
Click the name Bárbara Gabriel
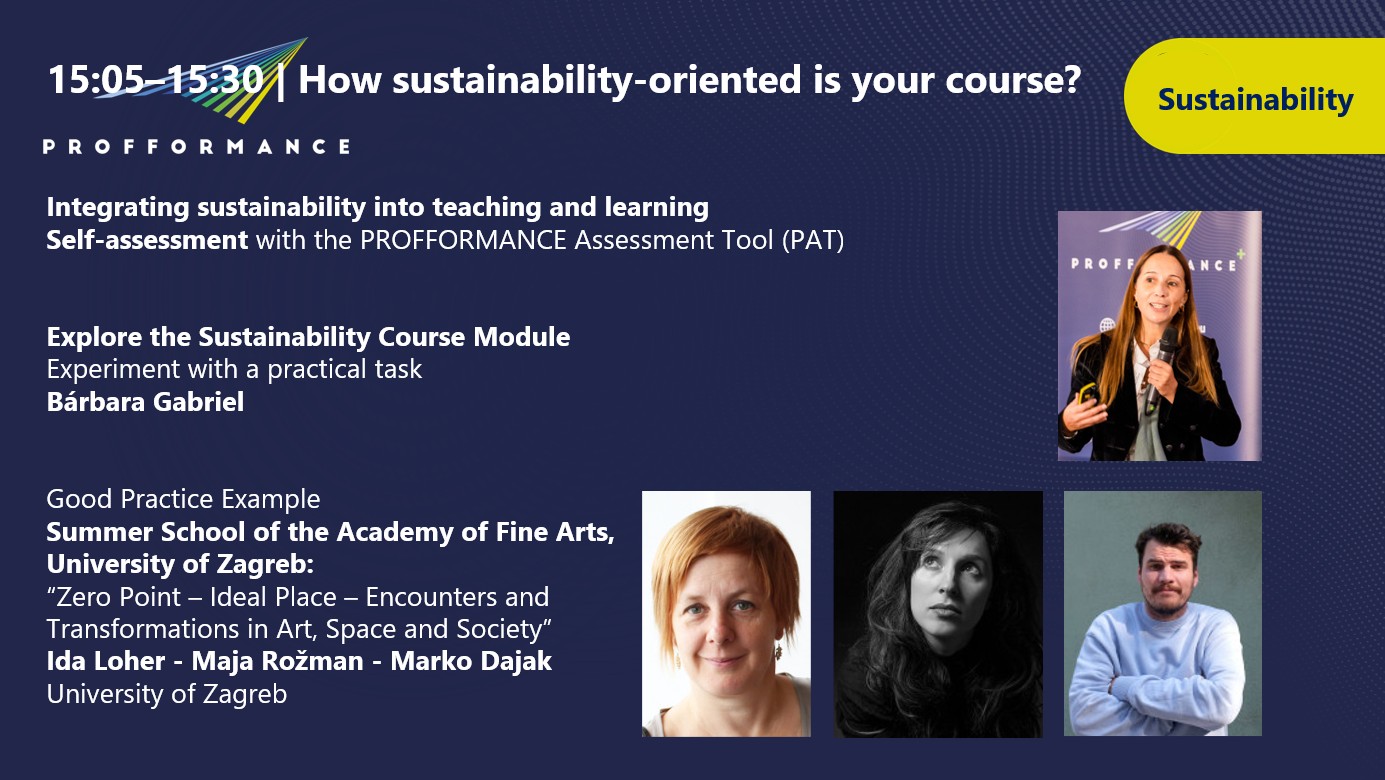(x=145, y=402)
